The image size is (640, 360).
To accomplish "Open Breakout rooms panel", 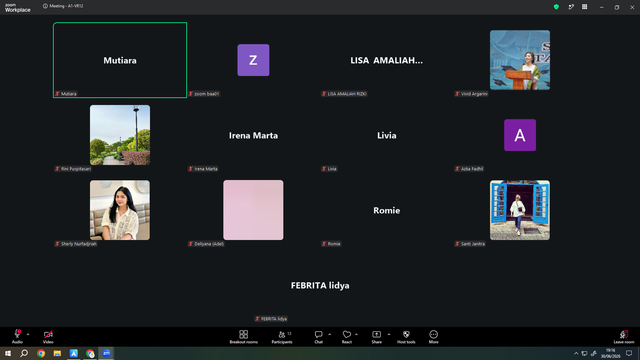I will (244, 337).
